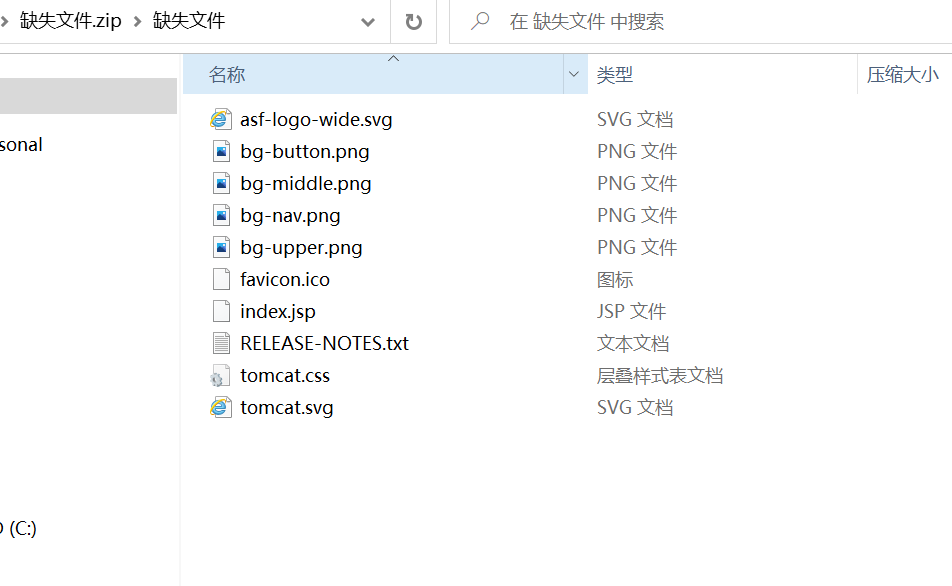Select the asf-logo-wide.svg file name
The width and height of the screenshot is (952, 586).
316,120
